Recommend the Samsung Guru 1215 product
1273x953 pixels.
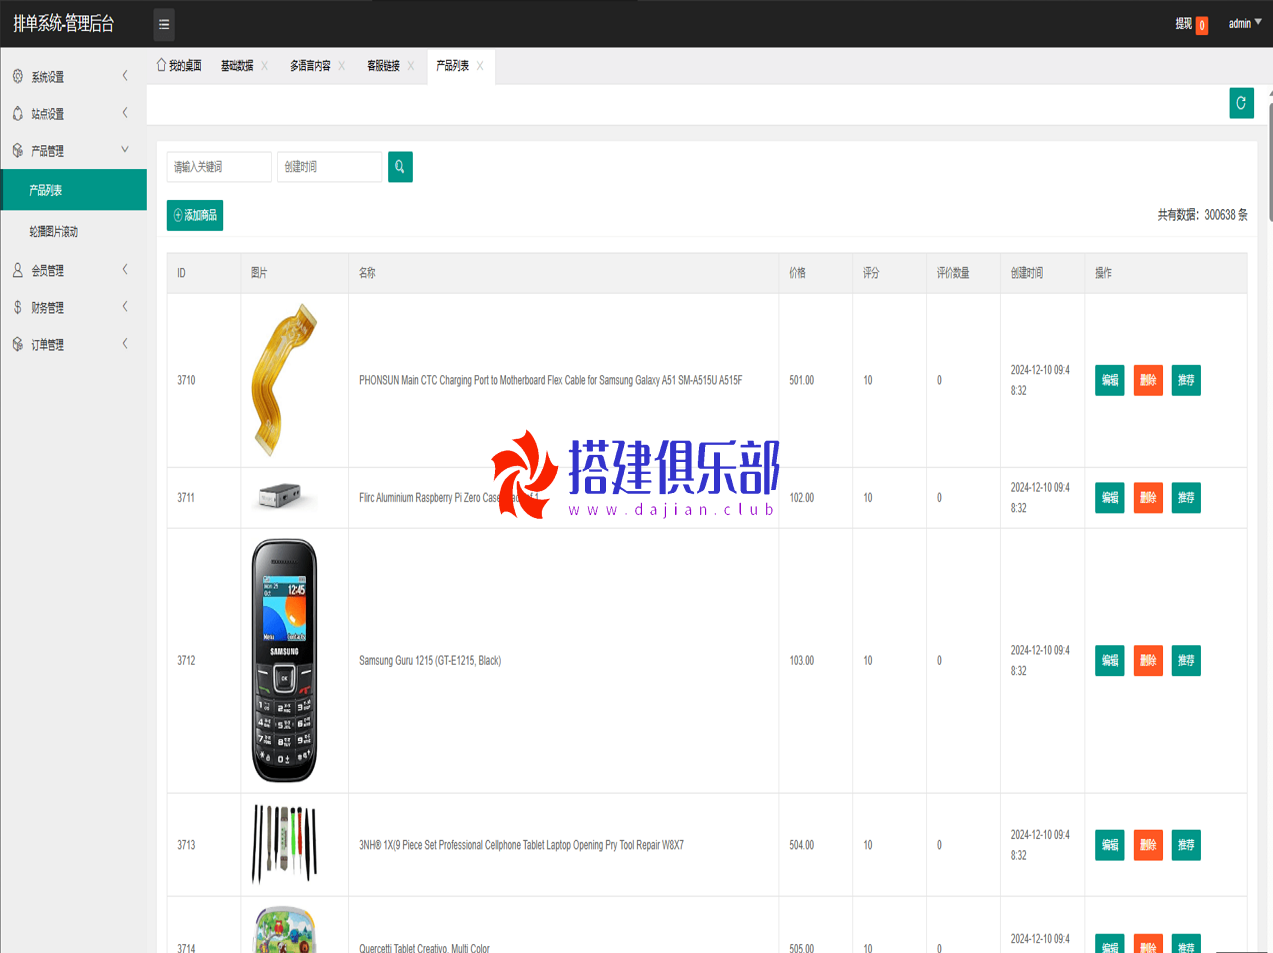tap(1186, 661)
